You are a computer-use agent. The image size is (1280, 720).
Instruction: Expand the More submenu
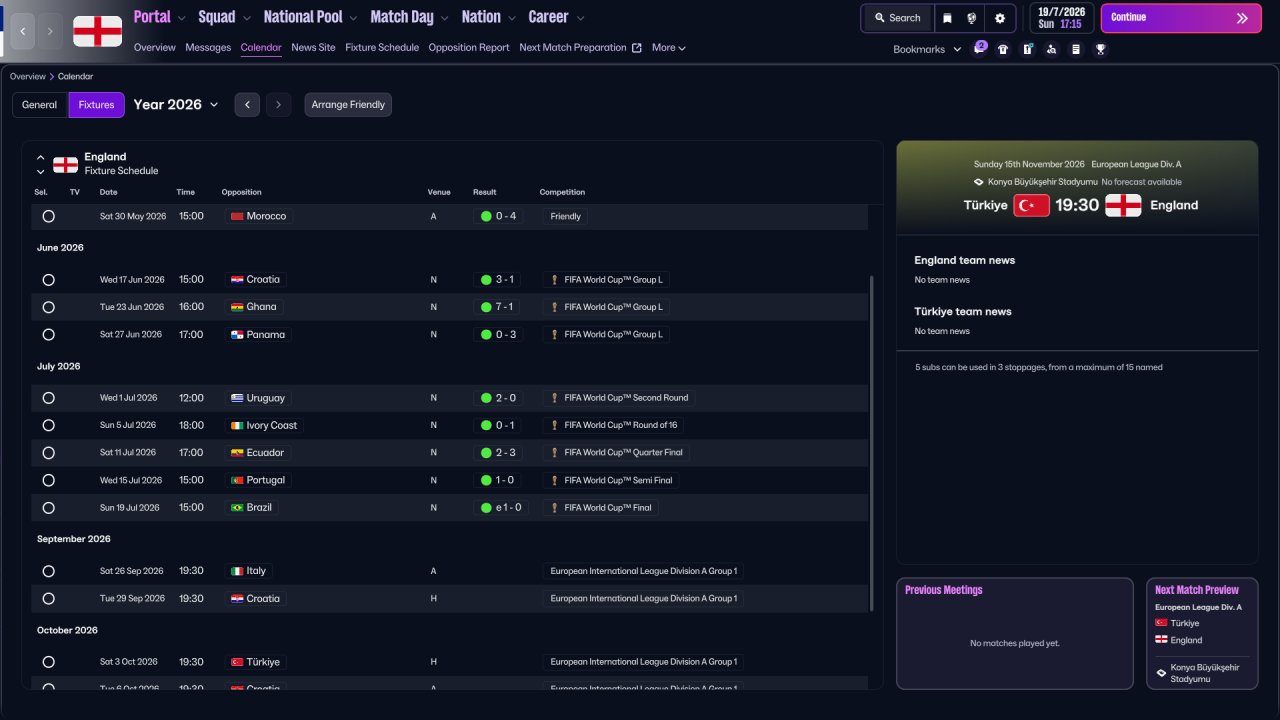point(669,48)
